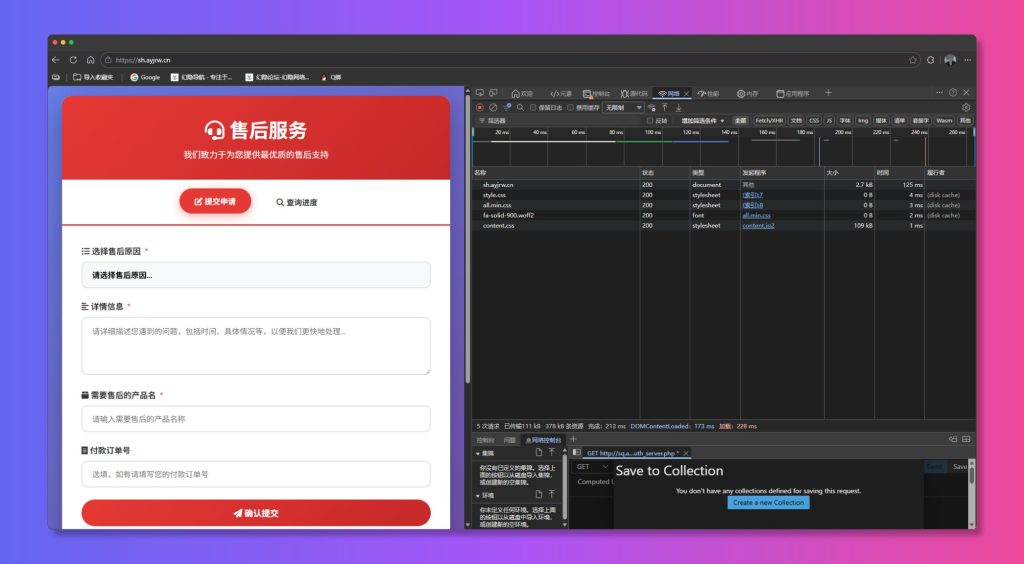Open the 选择售后原因 dropdown on the form
Screen dimensions: 1024x564
pyautogui.click(x=255, y=275)
